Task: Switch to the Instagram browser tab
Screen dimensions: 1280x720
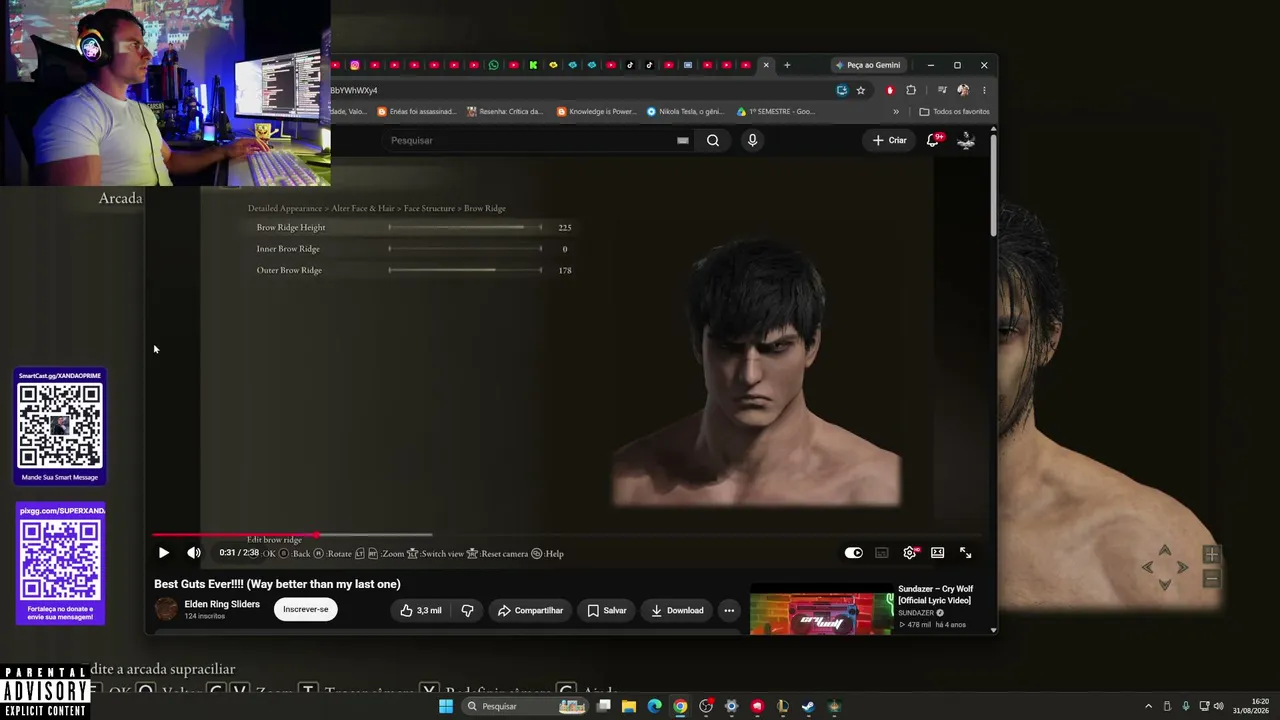Action: point(354,65)
